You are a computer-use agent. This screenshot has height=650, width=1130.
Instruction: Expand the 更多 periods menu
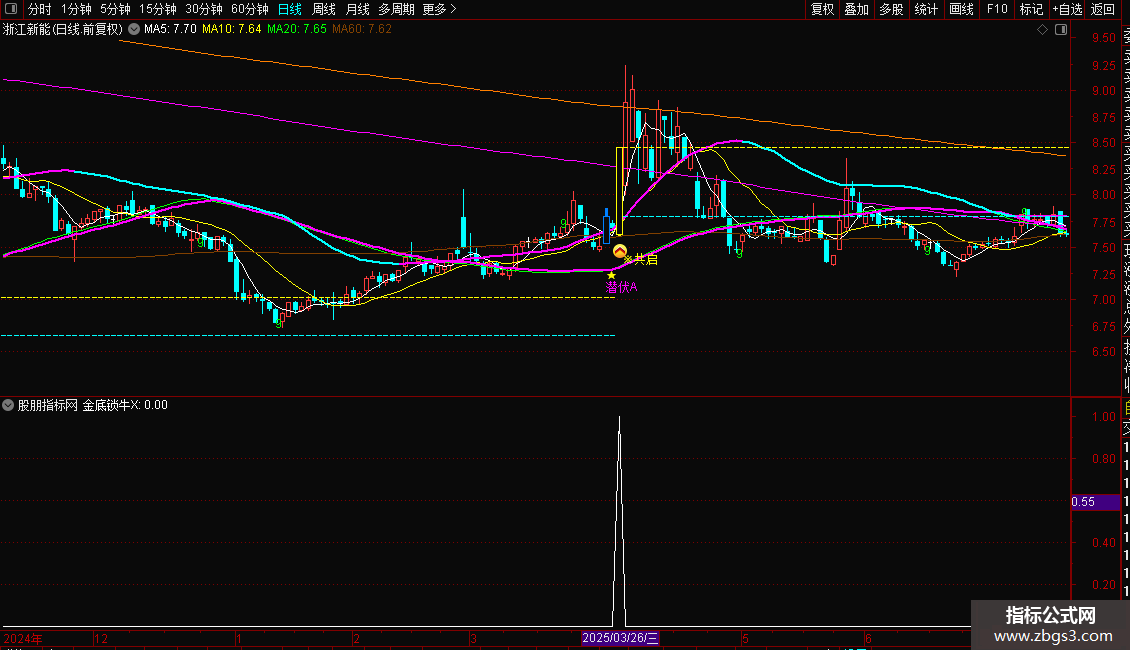(x=439, y=9)
